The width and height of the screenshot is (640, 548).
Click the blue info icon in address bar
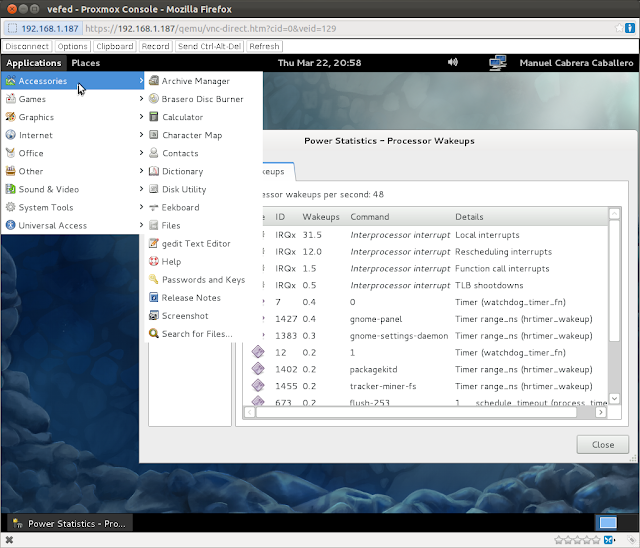pos(630,28)
